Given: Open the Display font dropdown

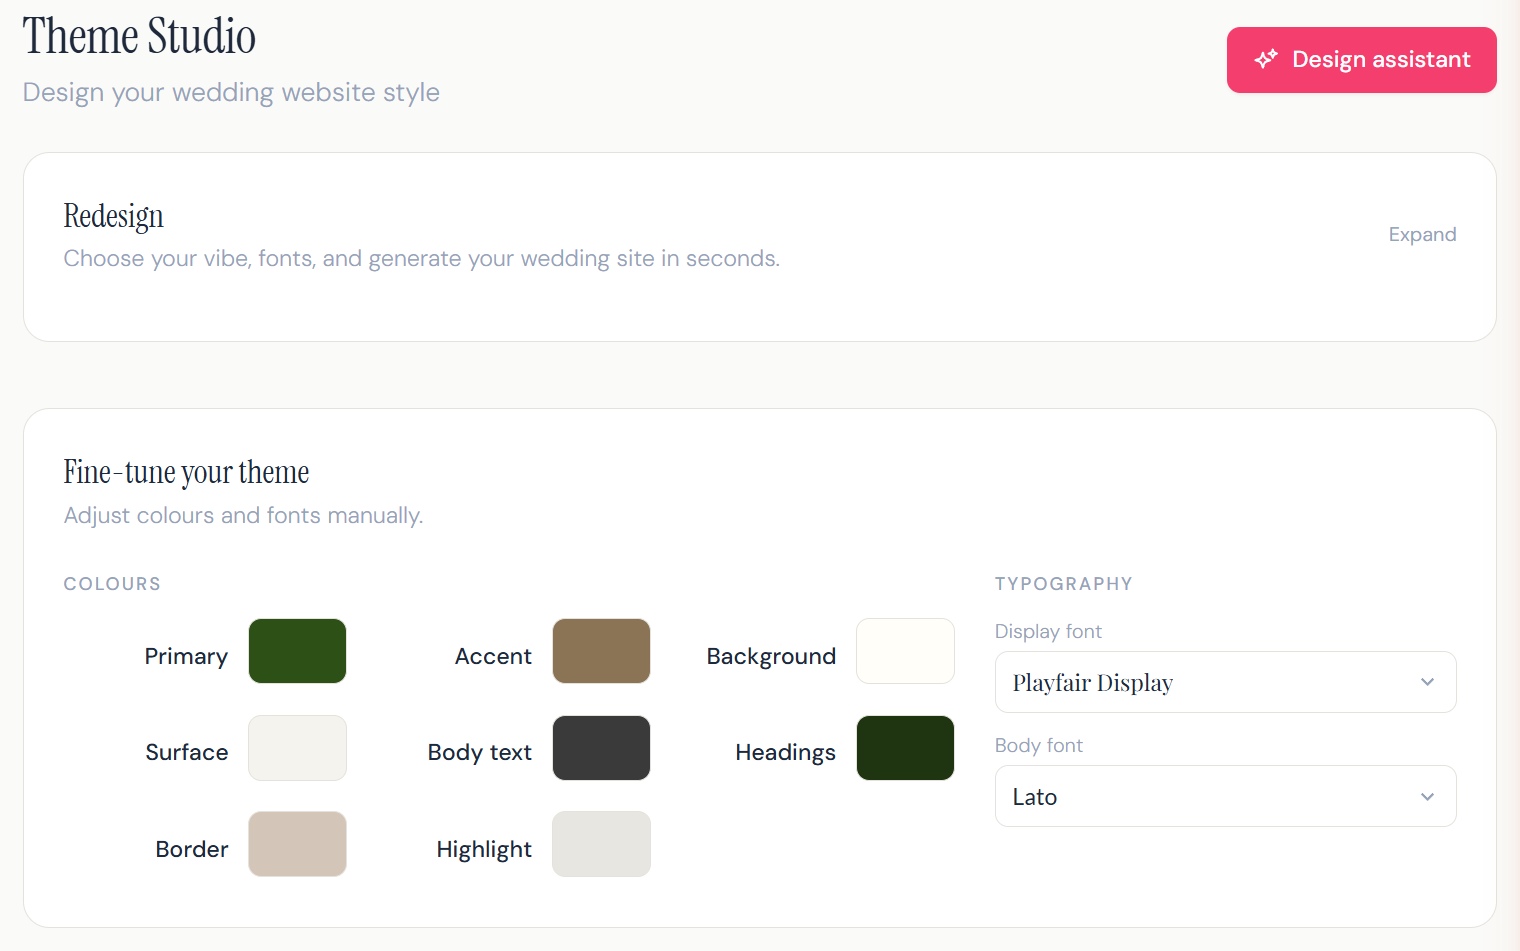Looking at the screenshot, I should [1225, 682].
